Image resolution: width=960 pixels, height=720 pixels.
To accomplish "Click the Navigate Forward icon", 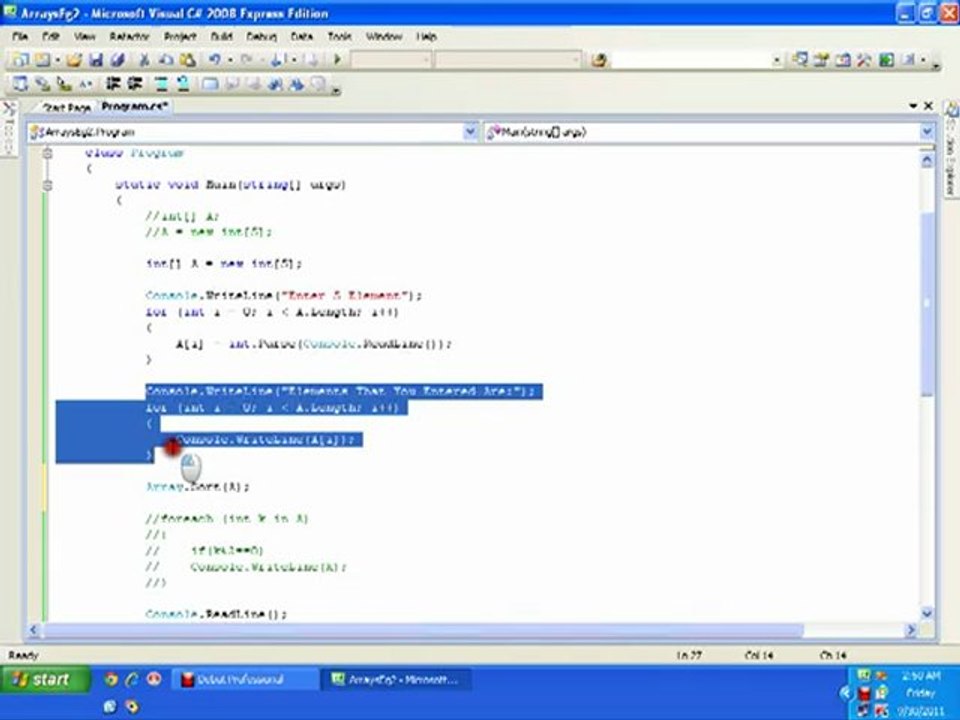I will tap(312, 59).
